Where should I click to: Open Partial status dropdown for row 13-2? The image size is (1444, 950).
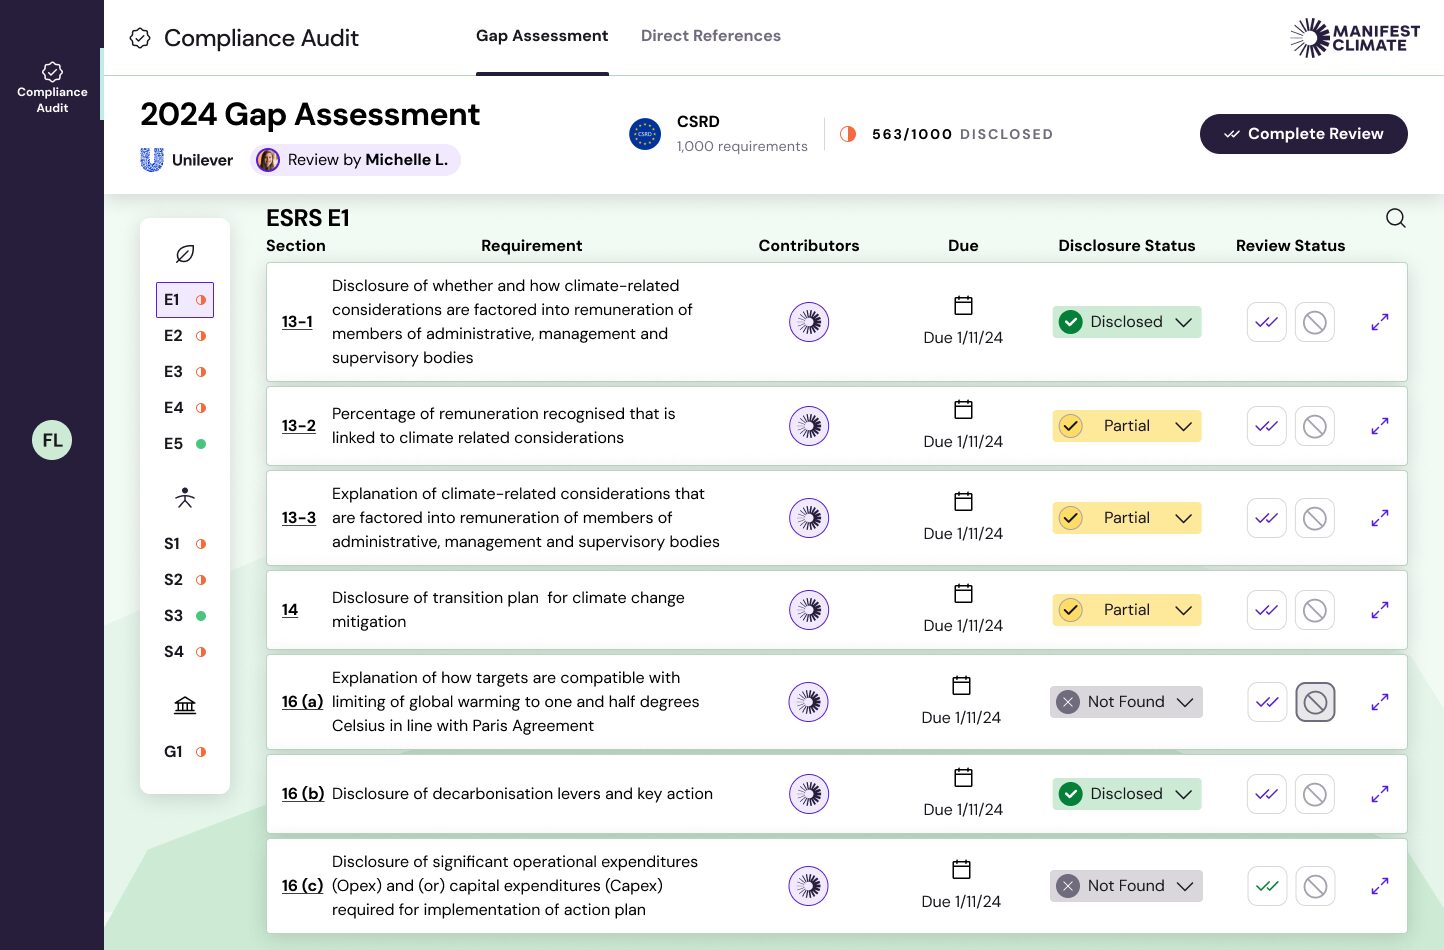coord(1127,426)
